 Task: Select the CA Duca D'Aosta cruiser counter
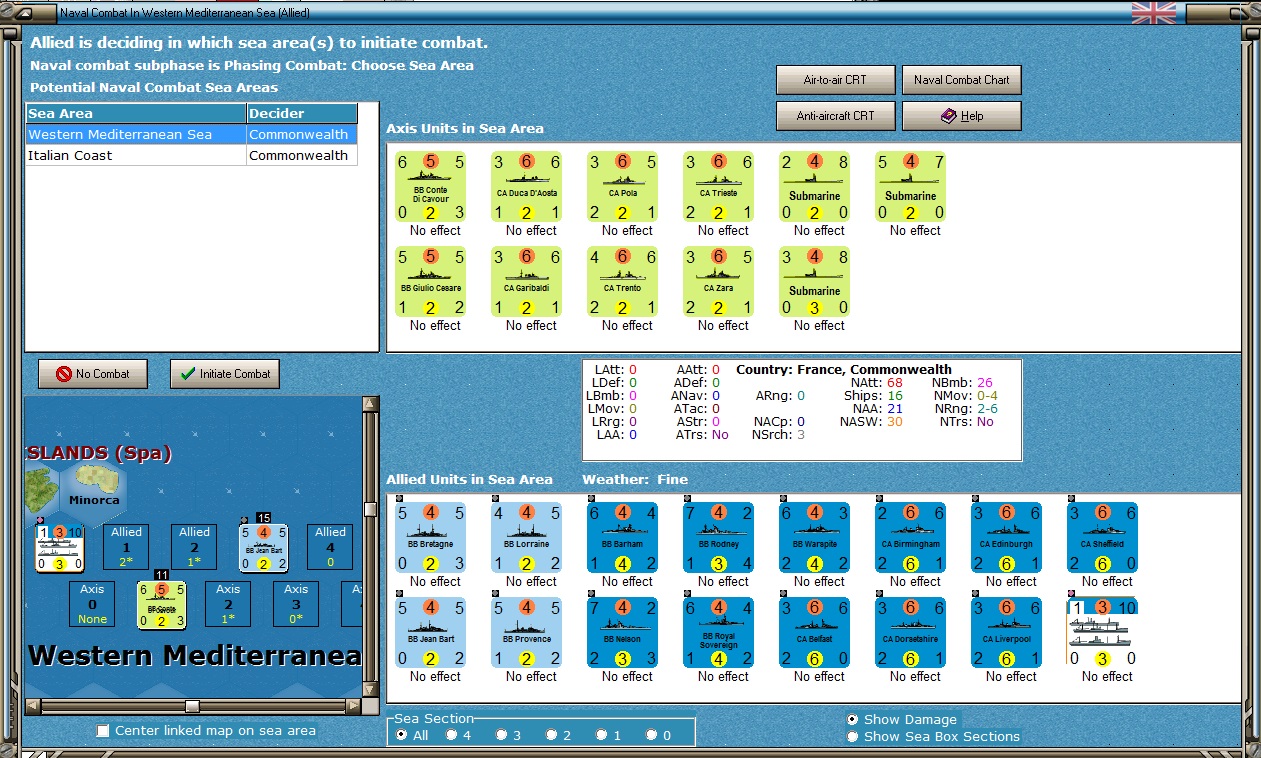click(x=527, y=186)
